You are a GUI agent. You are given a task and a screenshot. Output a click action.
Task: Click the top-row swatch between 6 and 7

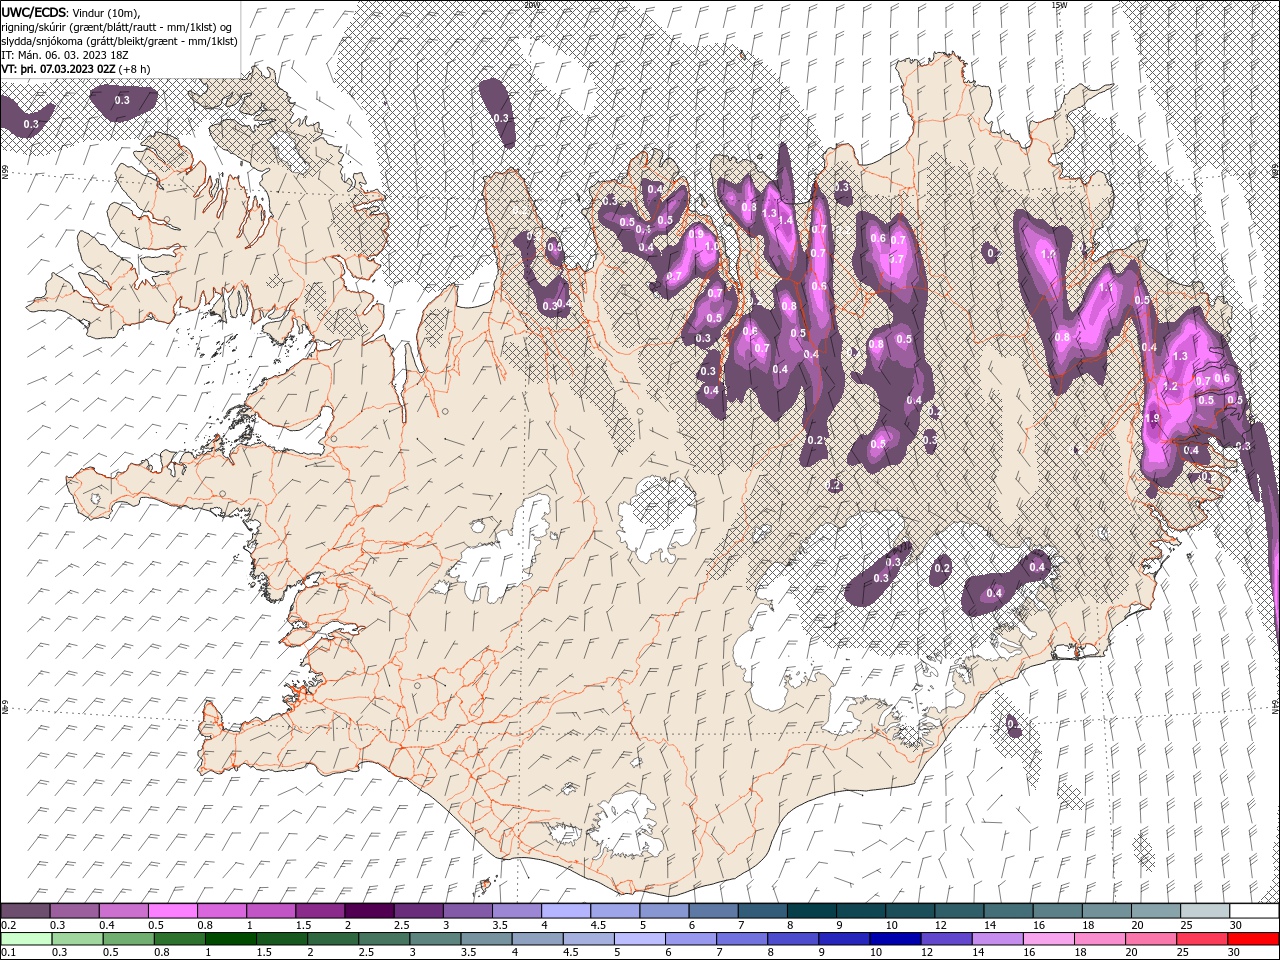click(714, 911)
